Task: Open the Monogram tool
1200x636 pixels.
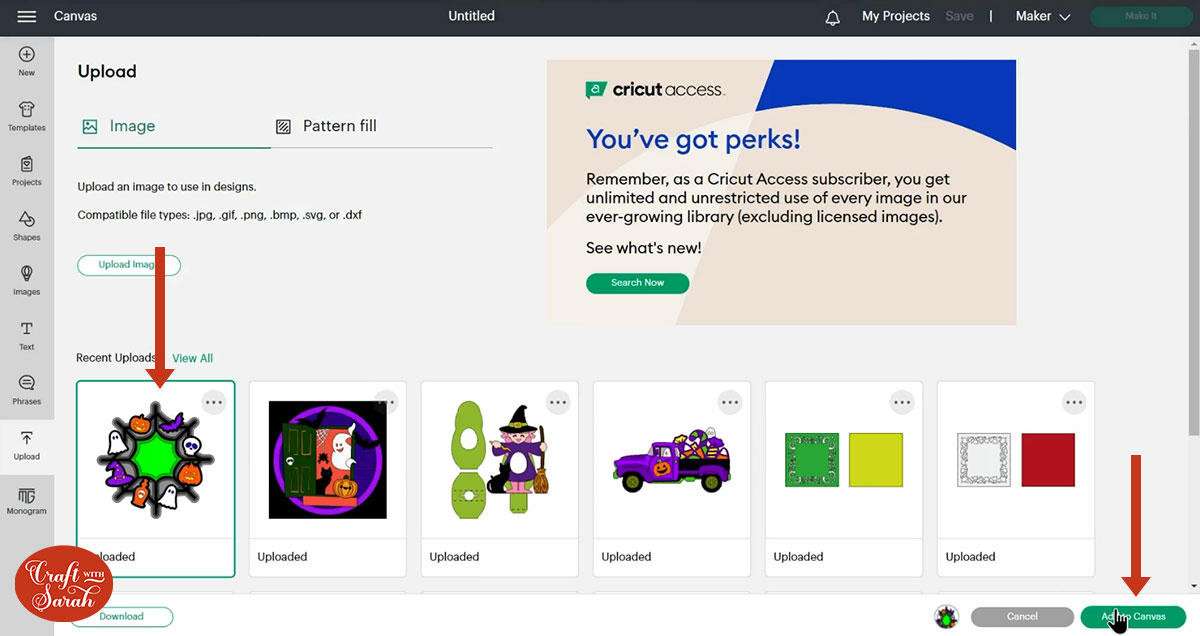Action: click(27, 500)
